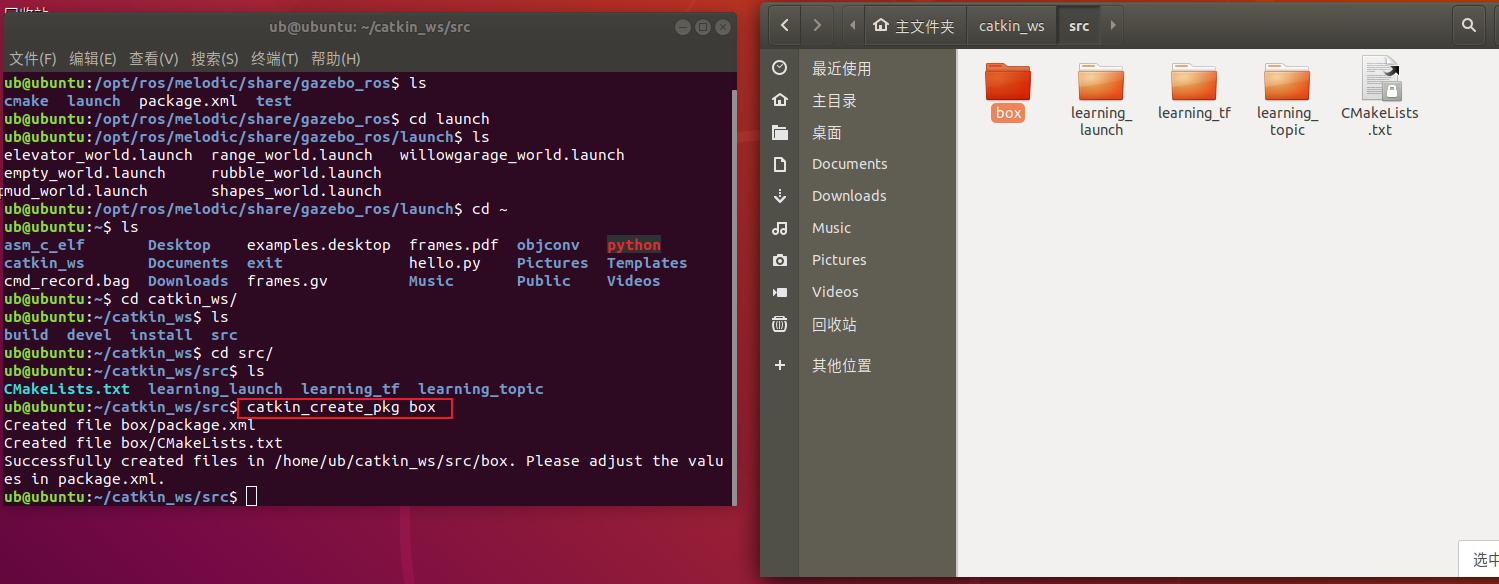Click the forward navigation arrow
1499x584 pixels.
pos(816,25)
